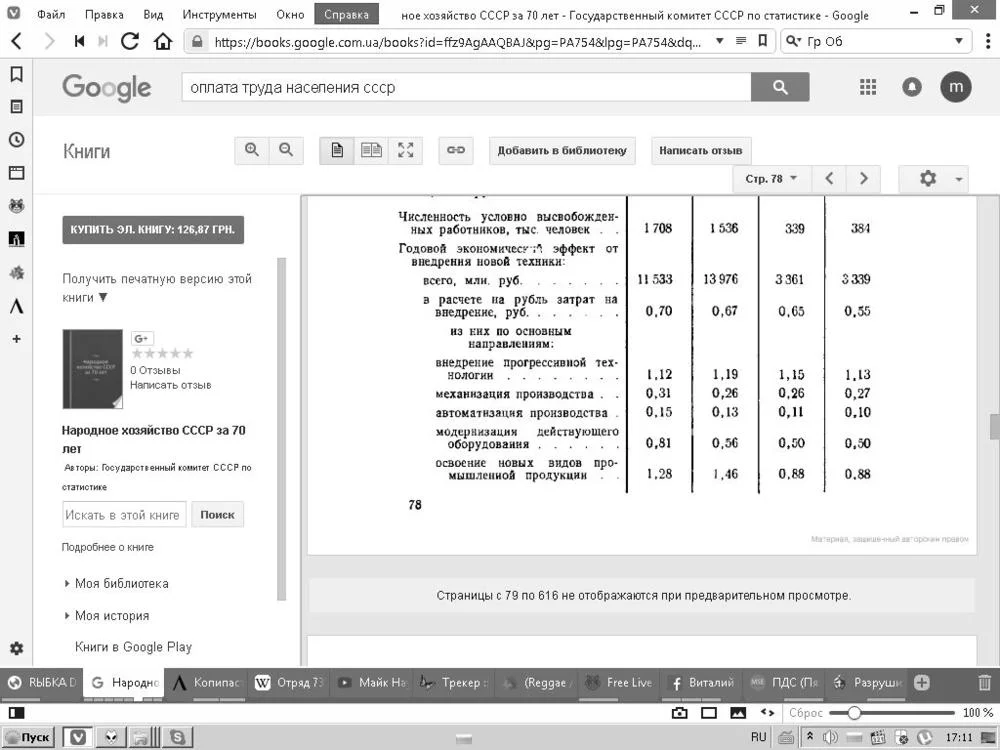The height and width of the screenshot is (750, 1000).
Task: Open the 'Инструменты' menu
Action: point(220,14)
